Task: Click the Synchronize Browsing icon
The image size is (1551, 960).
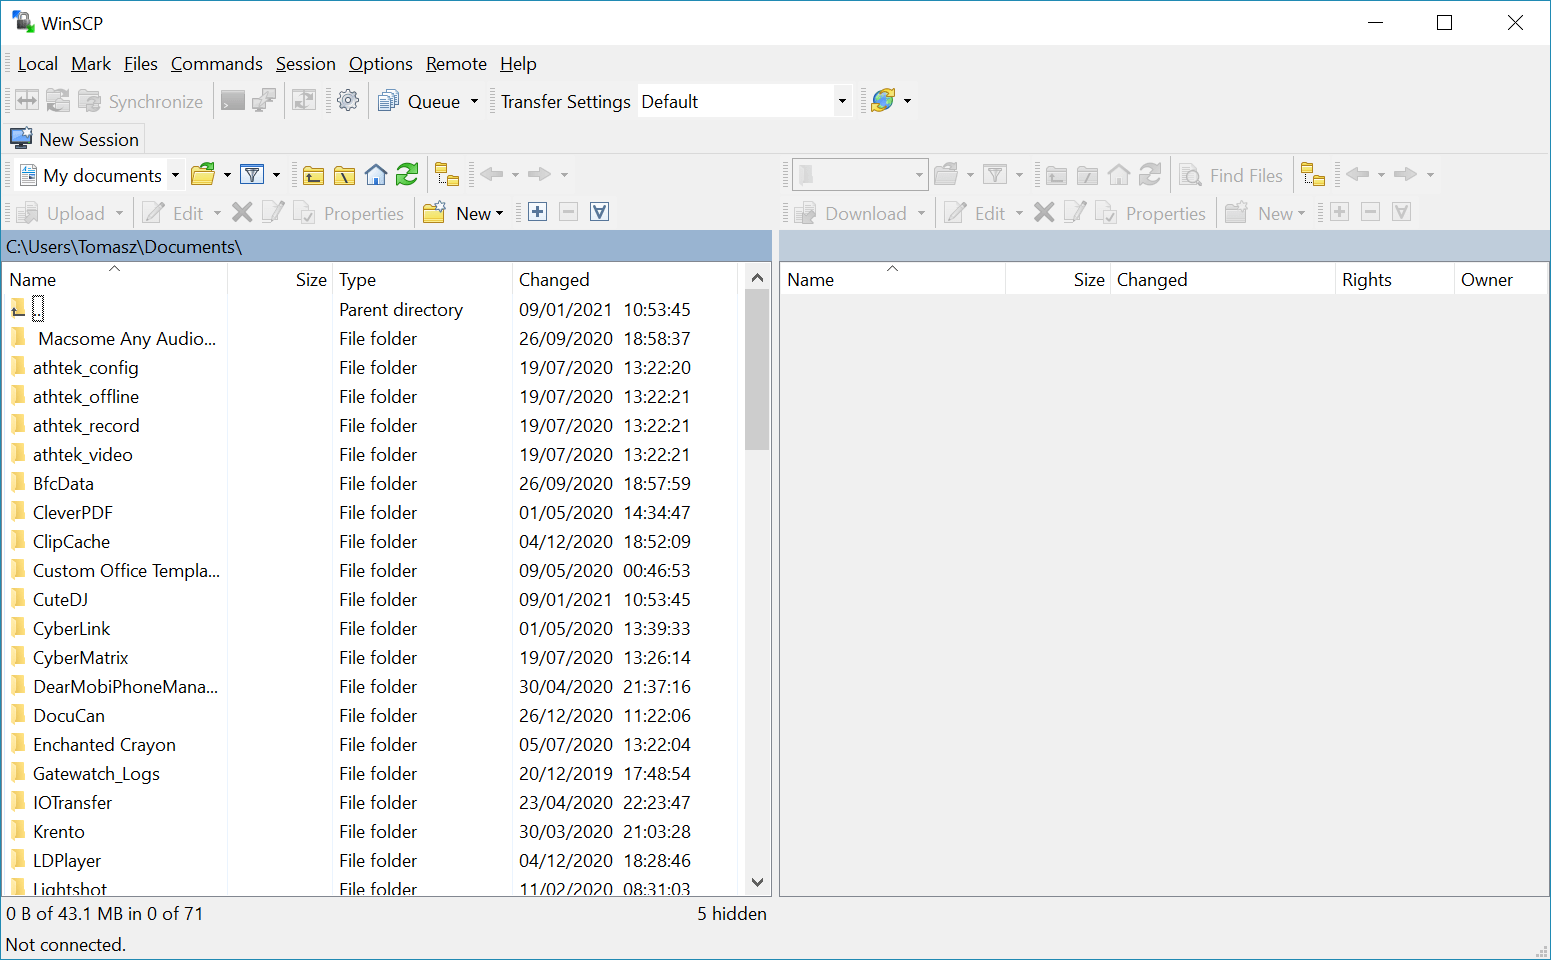Action: [304, 101]
